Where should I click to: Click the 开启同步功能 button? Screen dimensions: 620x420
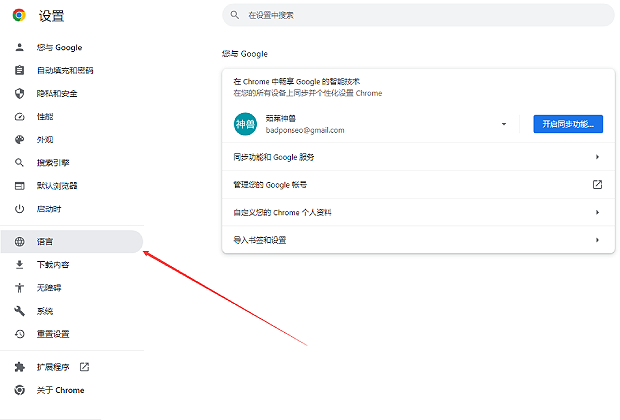[x=567, y=124]
